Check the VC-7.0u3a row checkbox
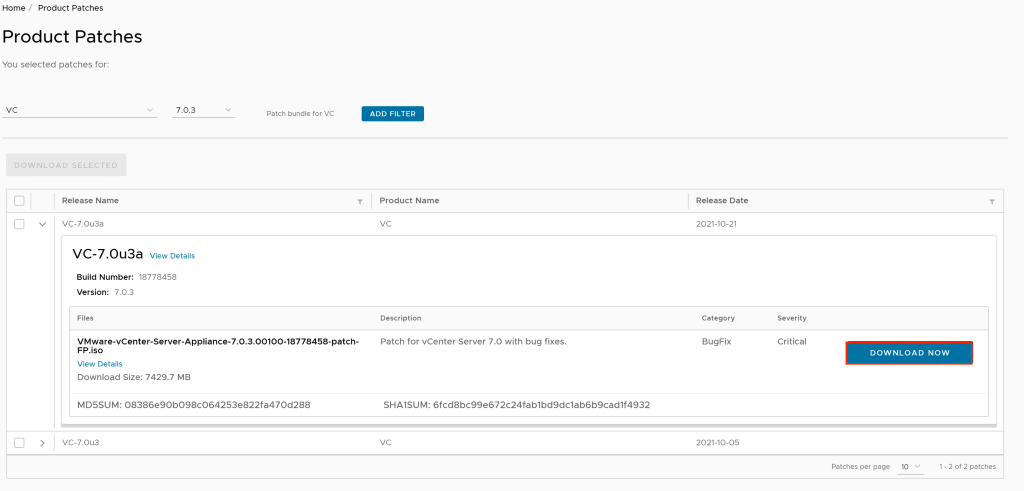Screen dimensions: 1024x491 (x=19, y=224)
